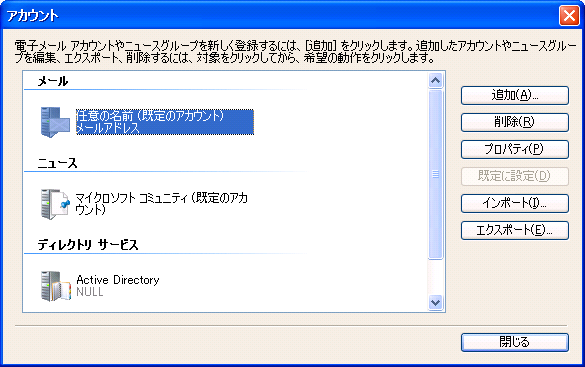Screen dimensions: 585x367
Task: Open プロパティ(P) for the selected account
Action: click(515, 149)
